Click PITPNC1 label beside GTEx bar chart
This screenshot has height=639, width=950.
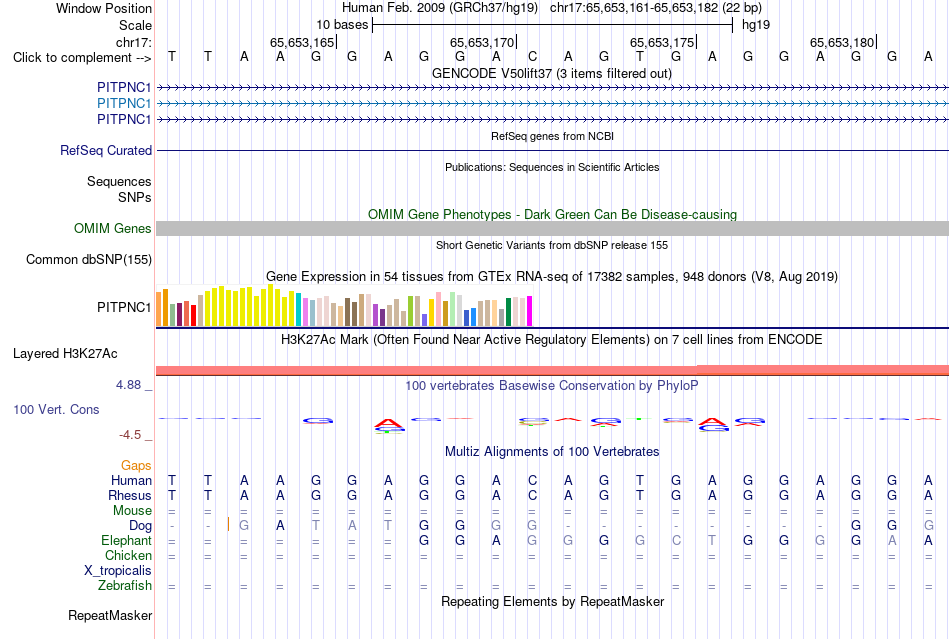pyautogui.click(x=124, y=307)
